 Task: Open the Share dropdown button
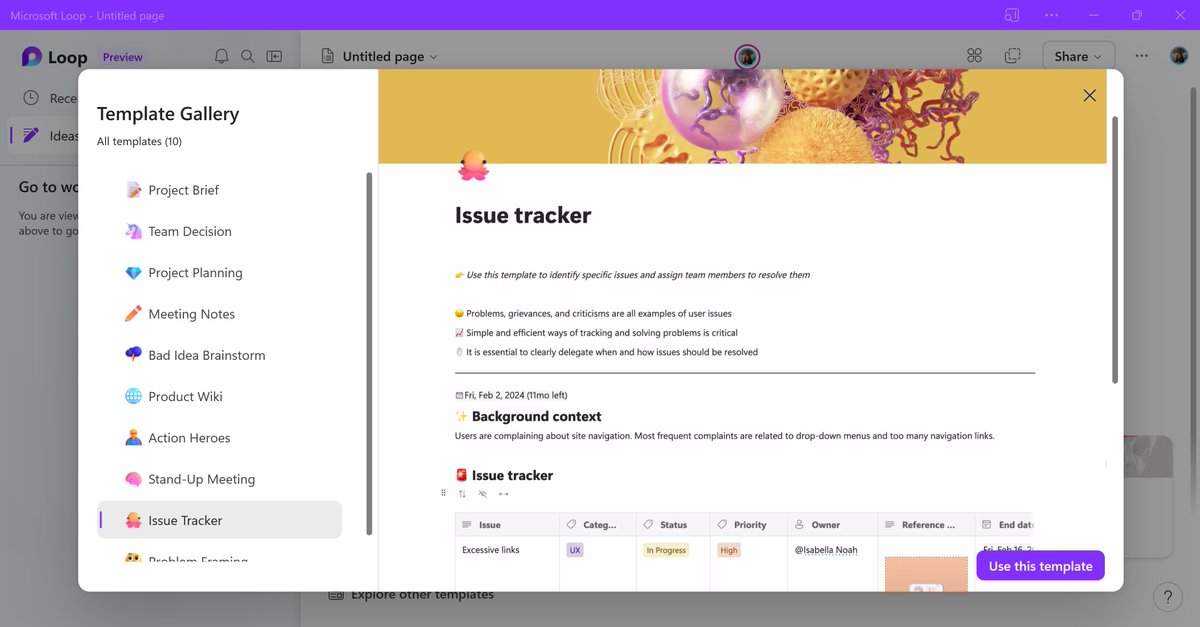point(1078,56)
